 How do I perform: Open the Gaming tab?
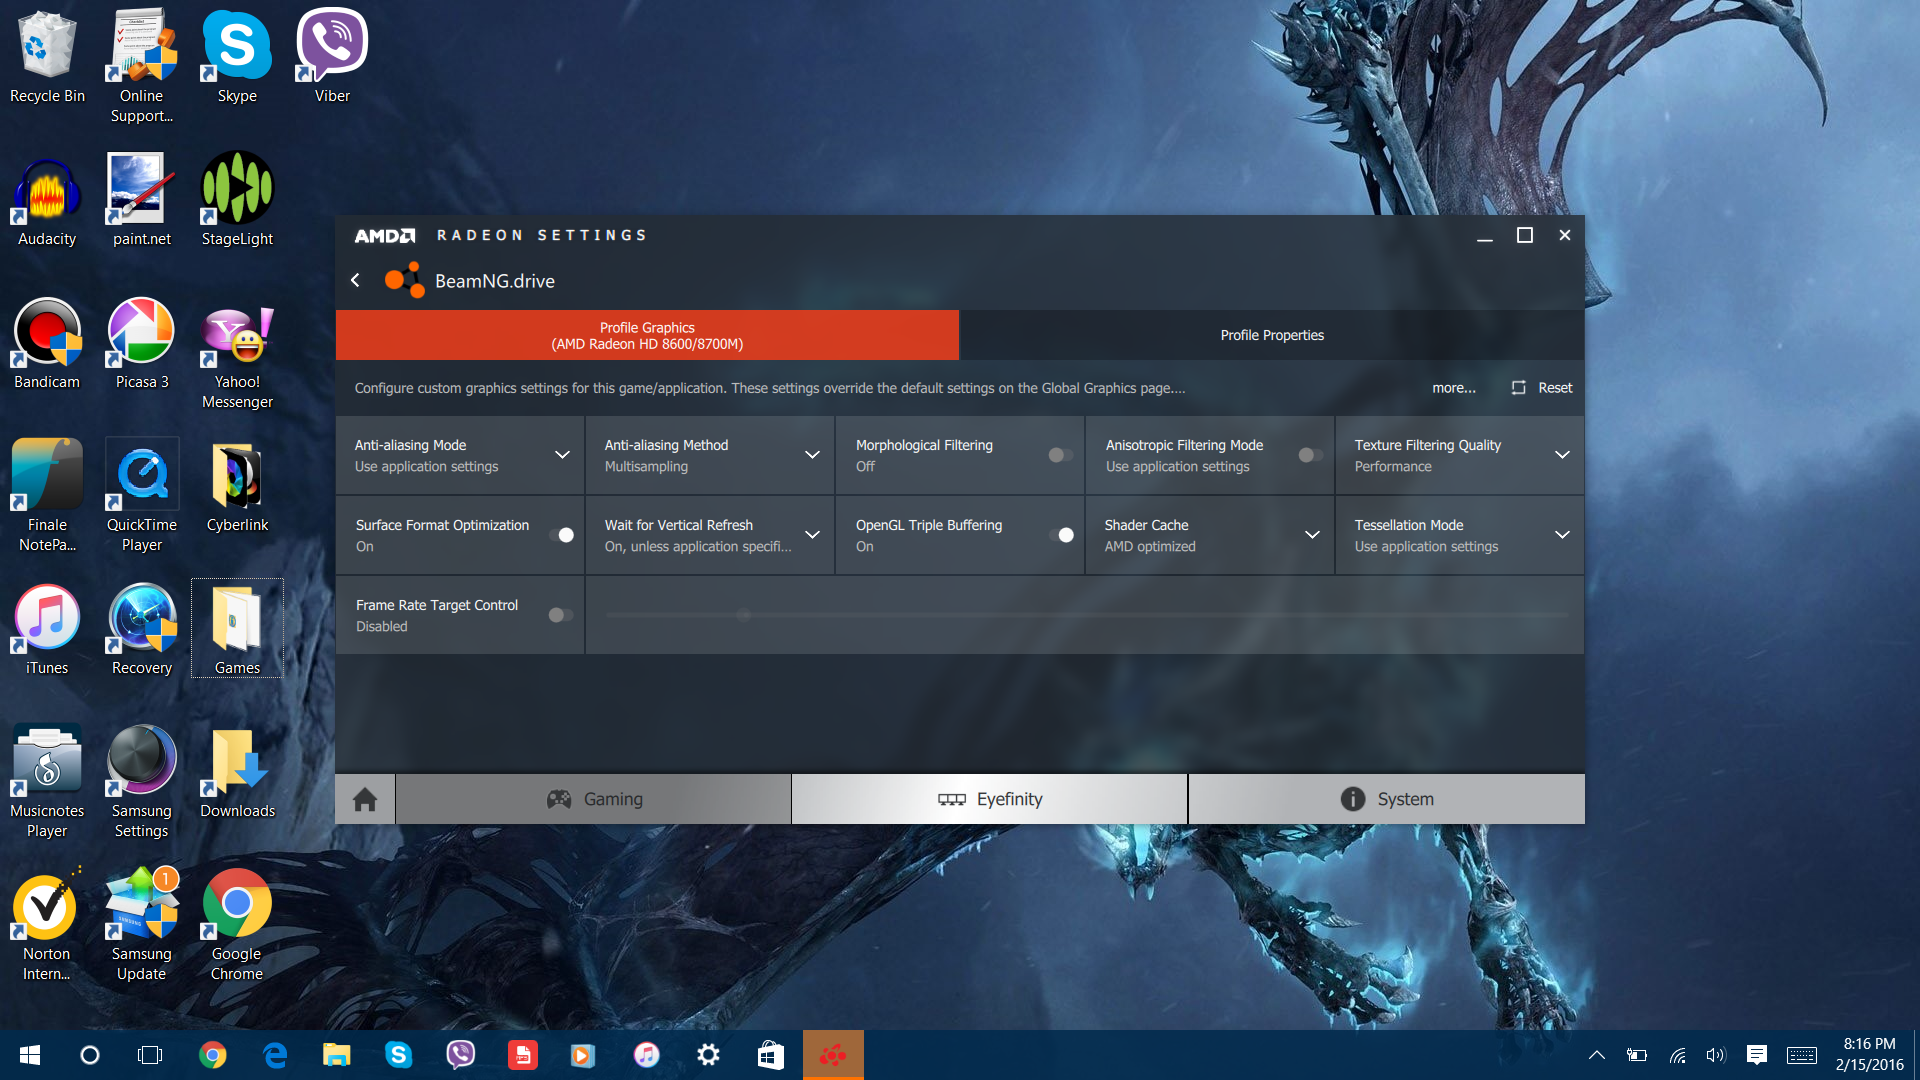(593, 799)
